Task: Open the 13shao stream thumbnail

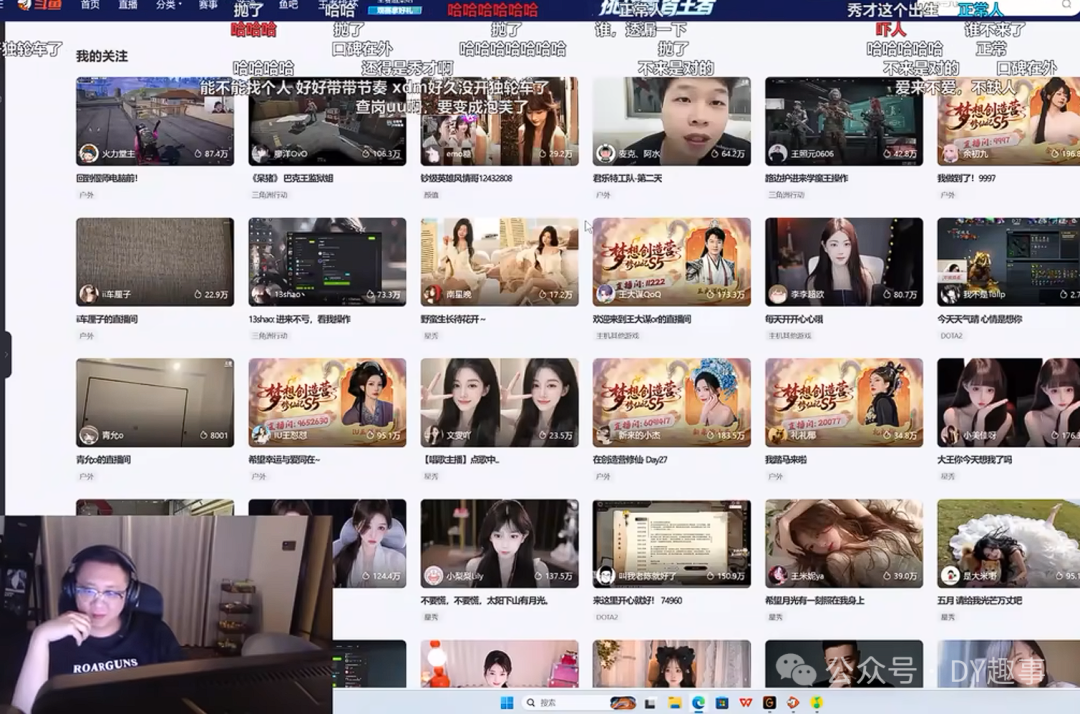Action: (x=327, y=262)
